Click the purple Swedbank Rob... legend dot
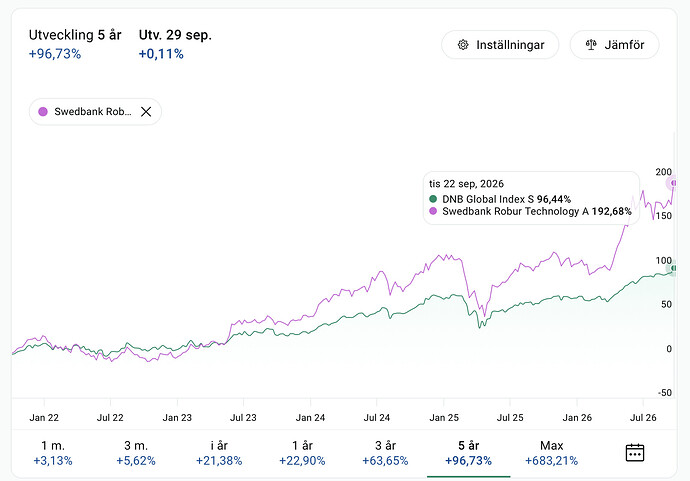690x481 pixels. click(43, 112)
